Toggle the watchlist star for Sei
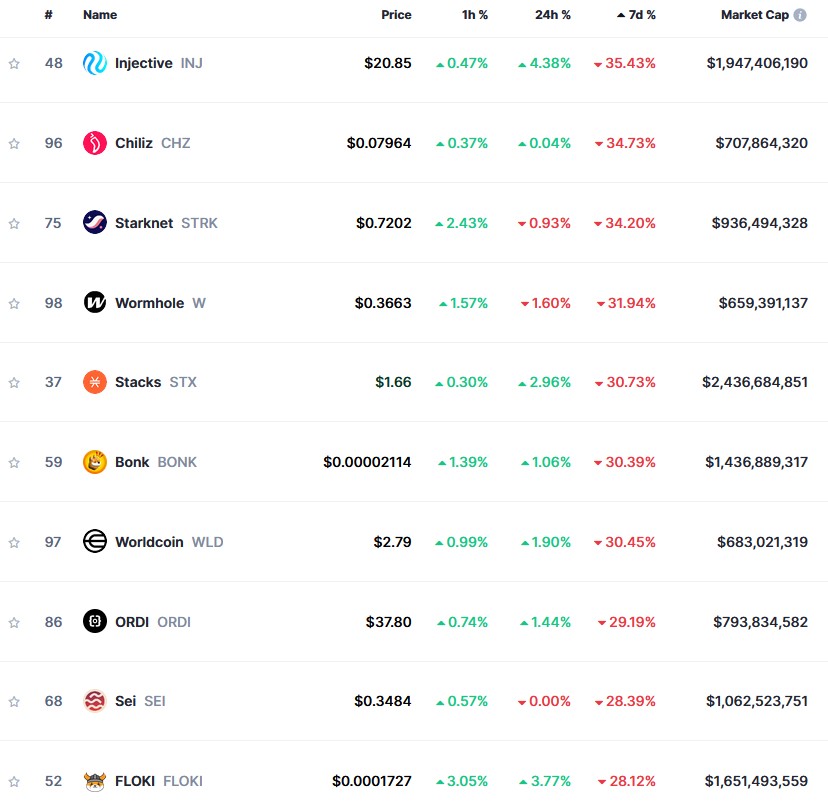The height and width of the screenshot is (802, 828). coord(14,701)
